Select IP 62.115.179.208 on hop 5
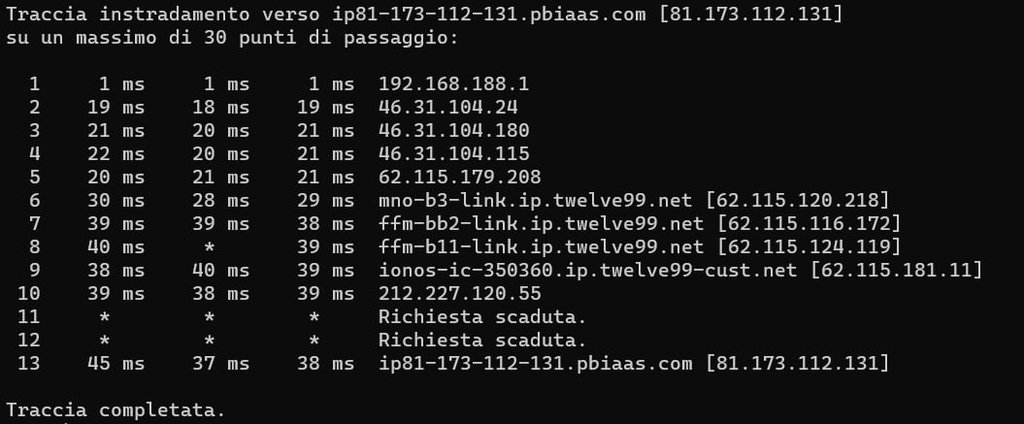1024x424 pixels. point(460,177)
